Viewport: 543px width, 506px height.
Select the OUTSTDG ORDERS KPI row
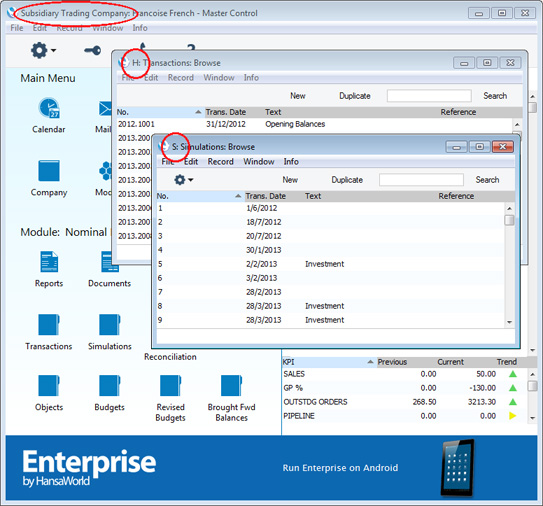[404, 402]
